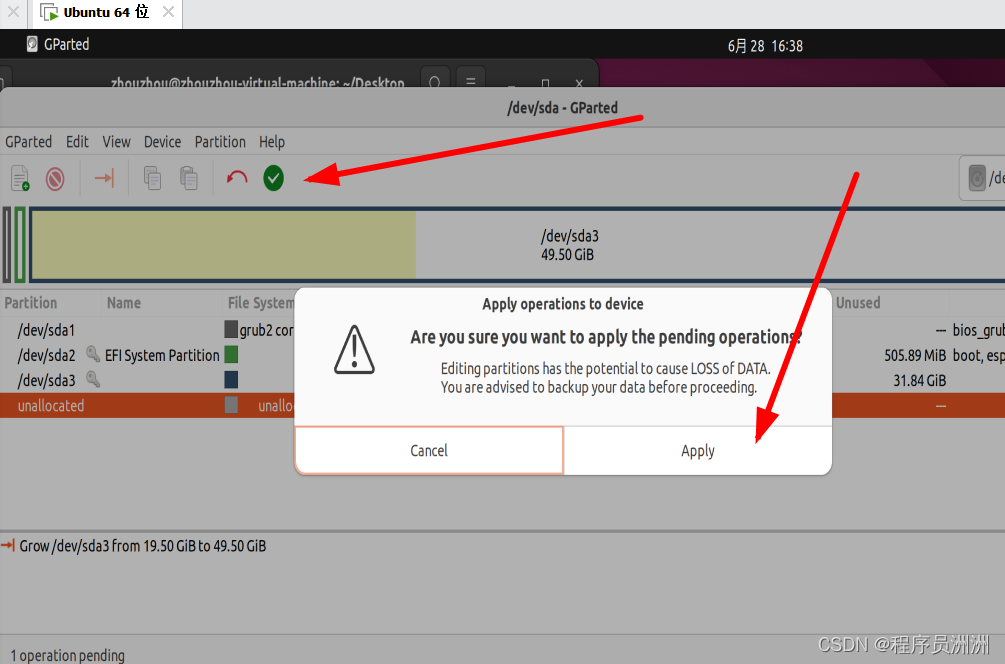Click the 31.84 GiB unused value
Screen dimensions: 1005x664
point(920,381)
